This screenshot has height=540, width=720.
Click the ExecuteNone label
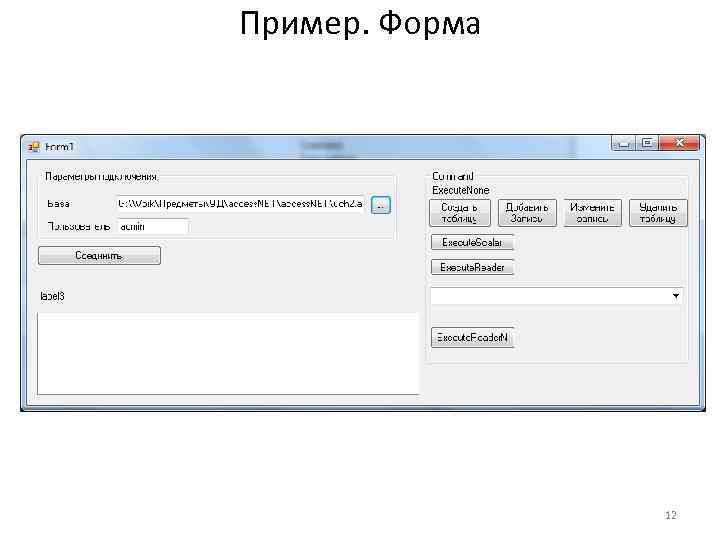[461, 190]
